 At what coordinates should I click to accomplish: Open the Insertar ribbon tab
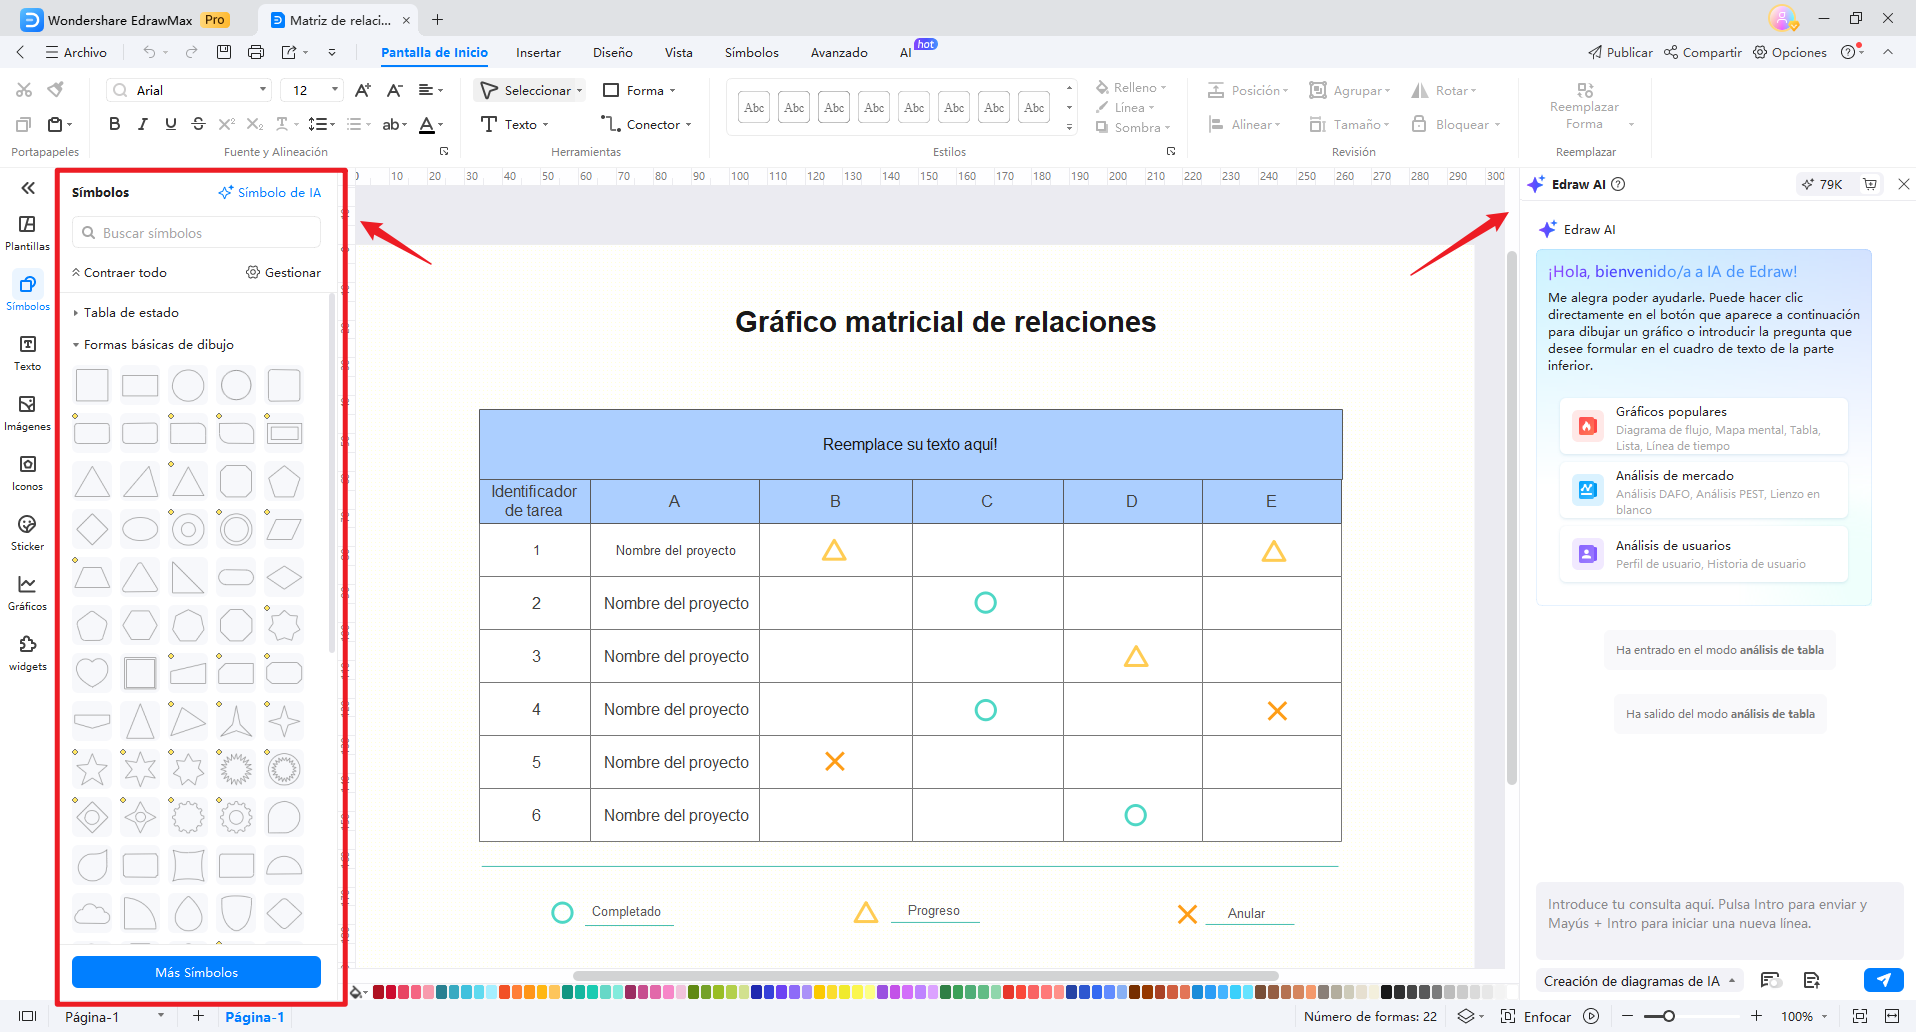coord(538,52)
